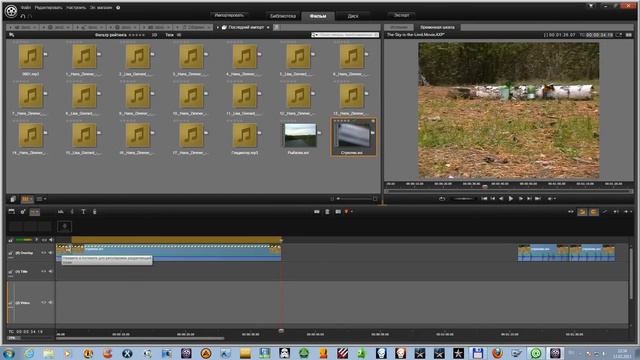This screenshot has height=360, width=640.
Task: Switch to the Диск tab
Action: coord(353,16)
